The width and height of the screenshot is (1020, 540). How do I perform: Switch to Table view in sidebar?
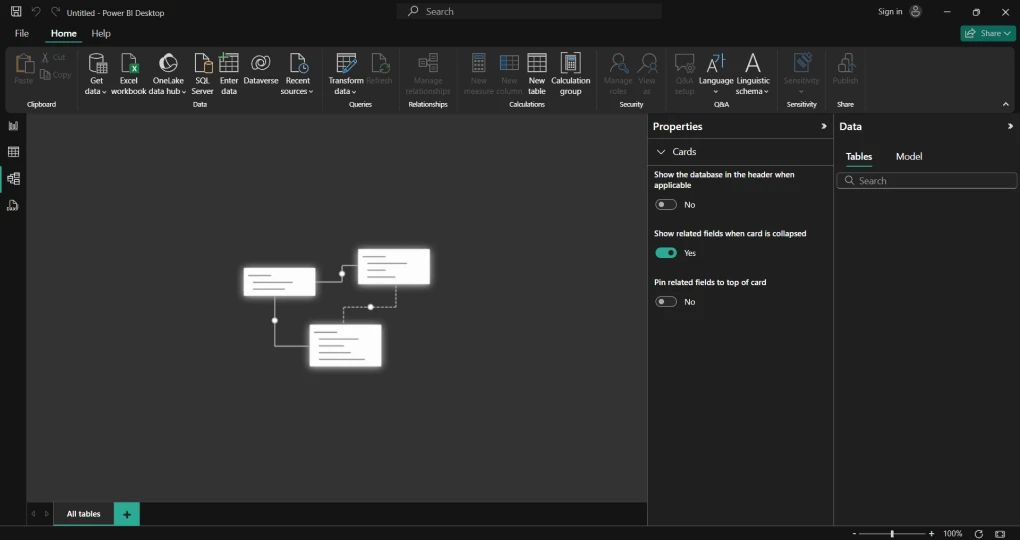tap(13, 152)
